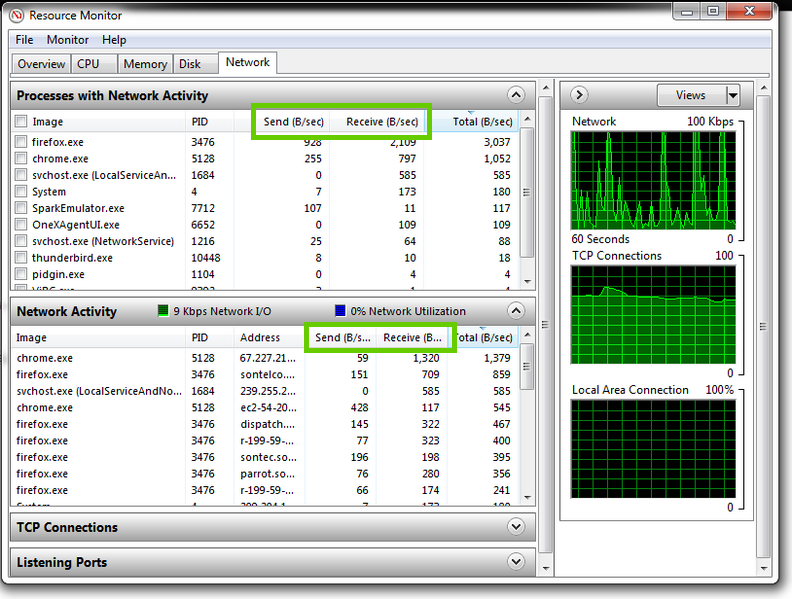Click the green Network I/O legend square
This screenshot has width=792, height=599.
[x=163, y=311]
